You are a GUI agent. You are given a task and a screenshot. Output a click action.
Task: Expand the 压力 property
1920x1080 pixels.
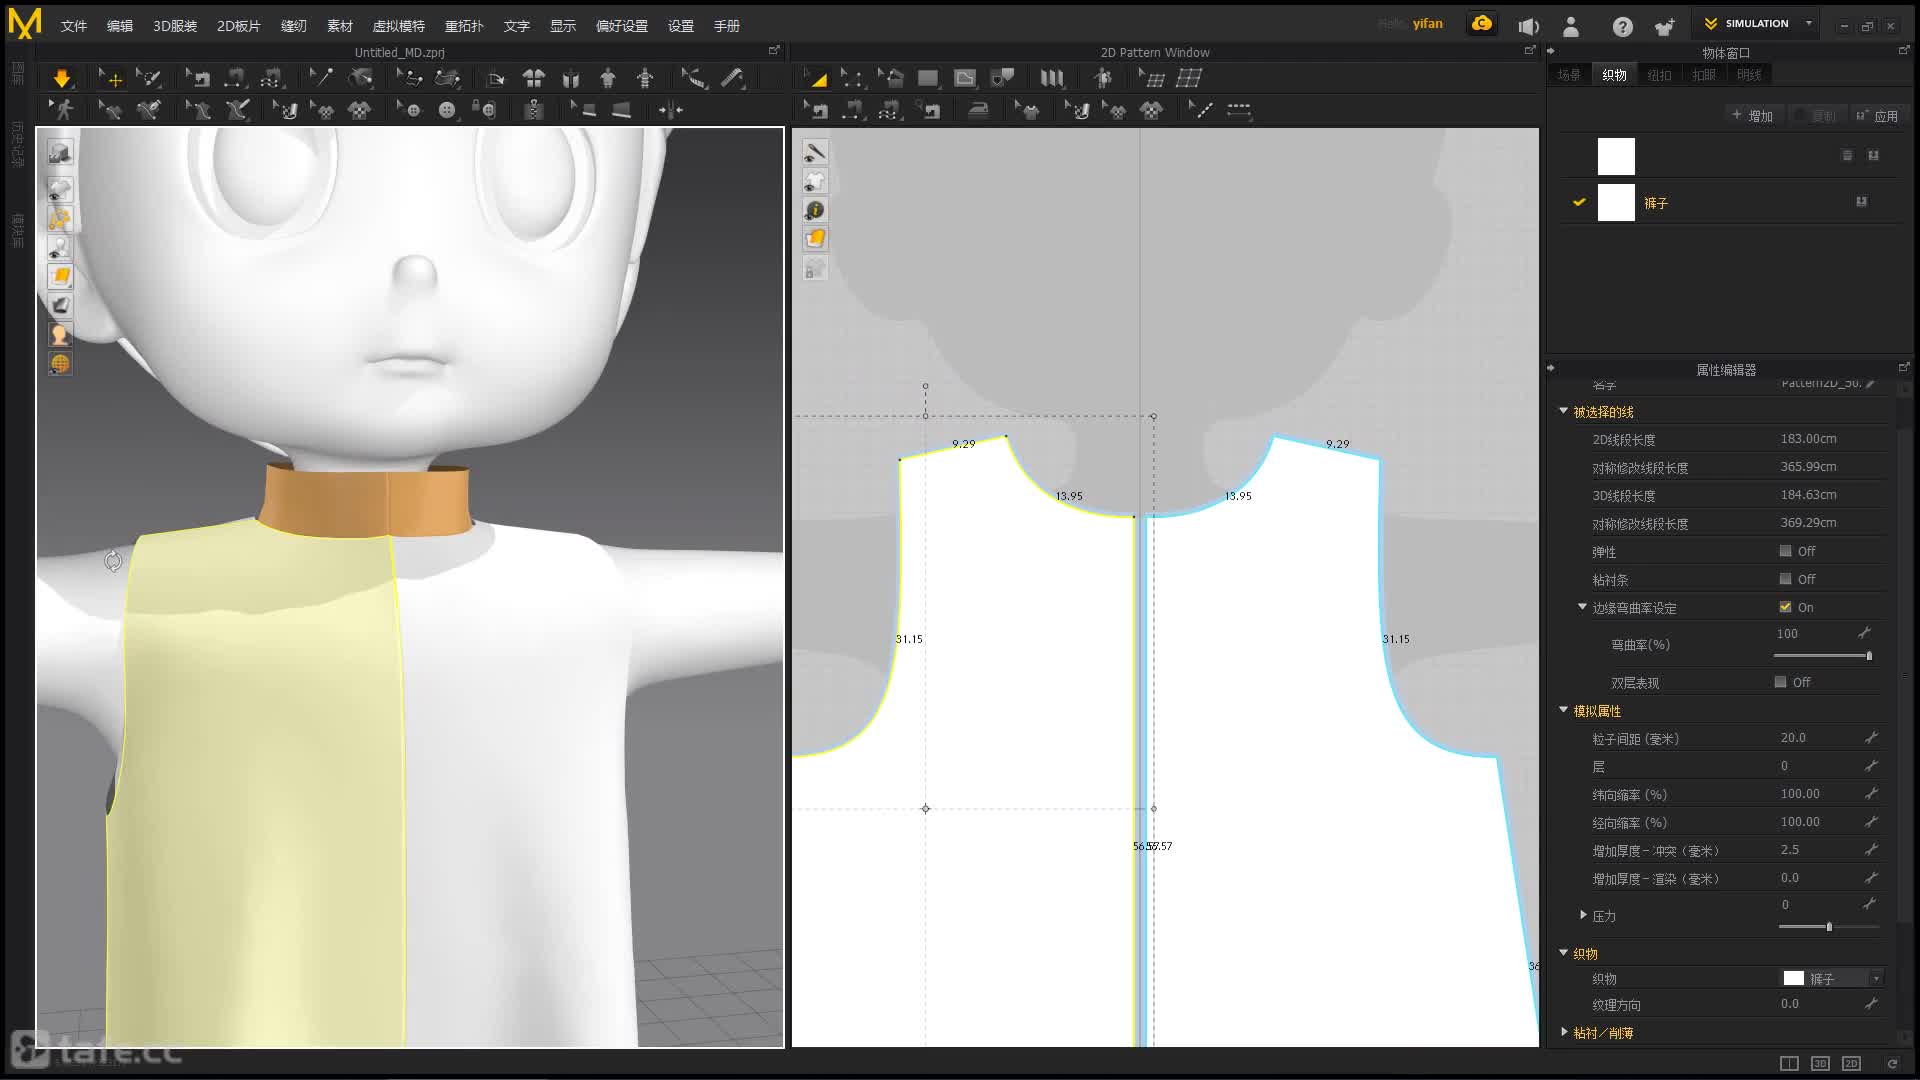click(1583, 915)
